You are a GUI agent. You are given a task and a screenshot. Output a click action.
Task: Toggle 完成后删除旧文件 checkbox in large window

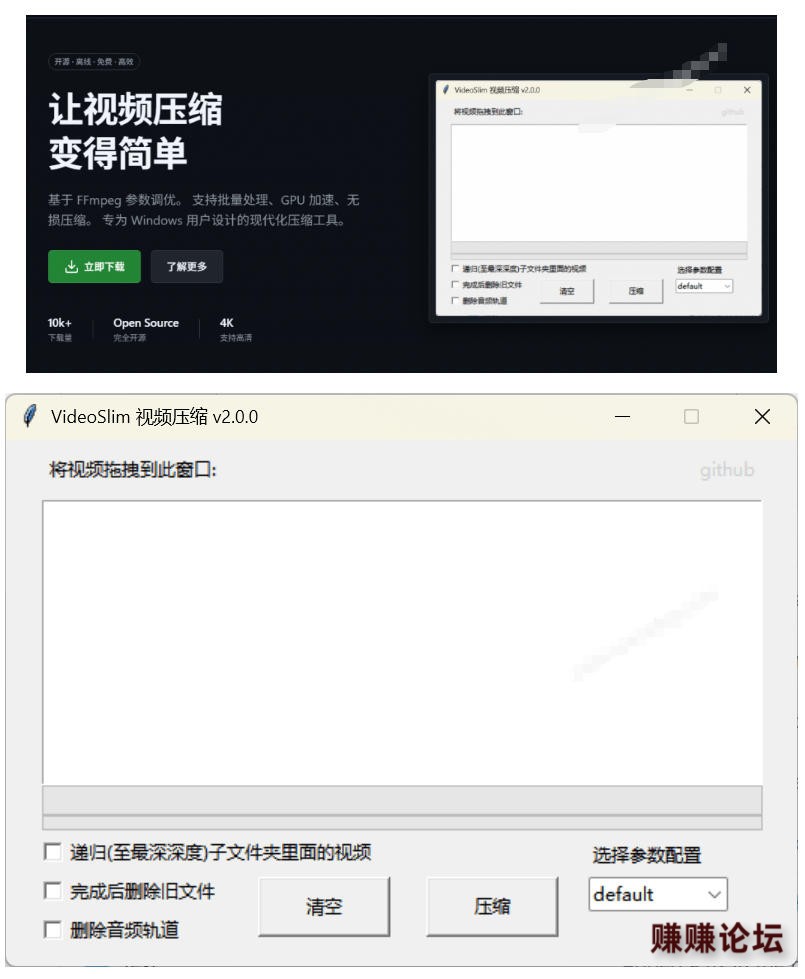52,890
